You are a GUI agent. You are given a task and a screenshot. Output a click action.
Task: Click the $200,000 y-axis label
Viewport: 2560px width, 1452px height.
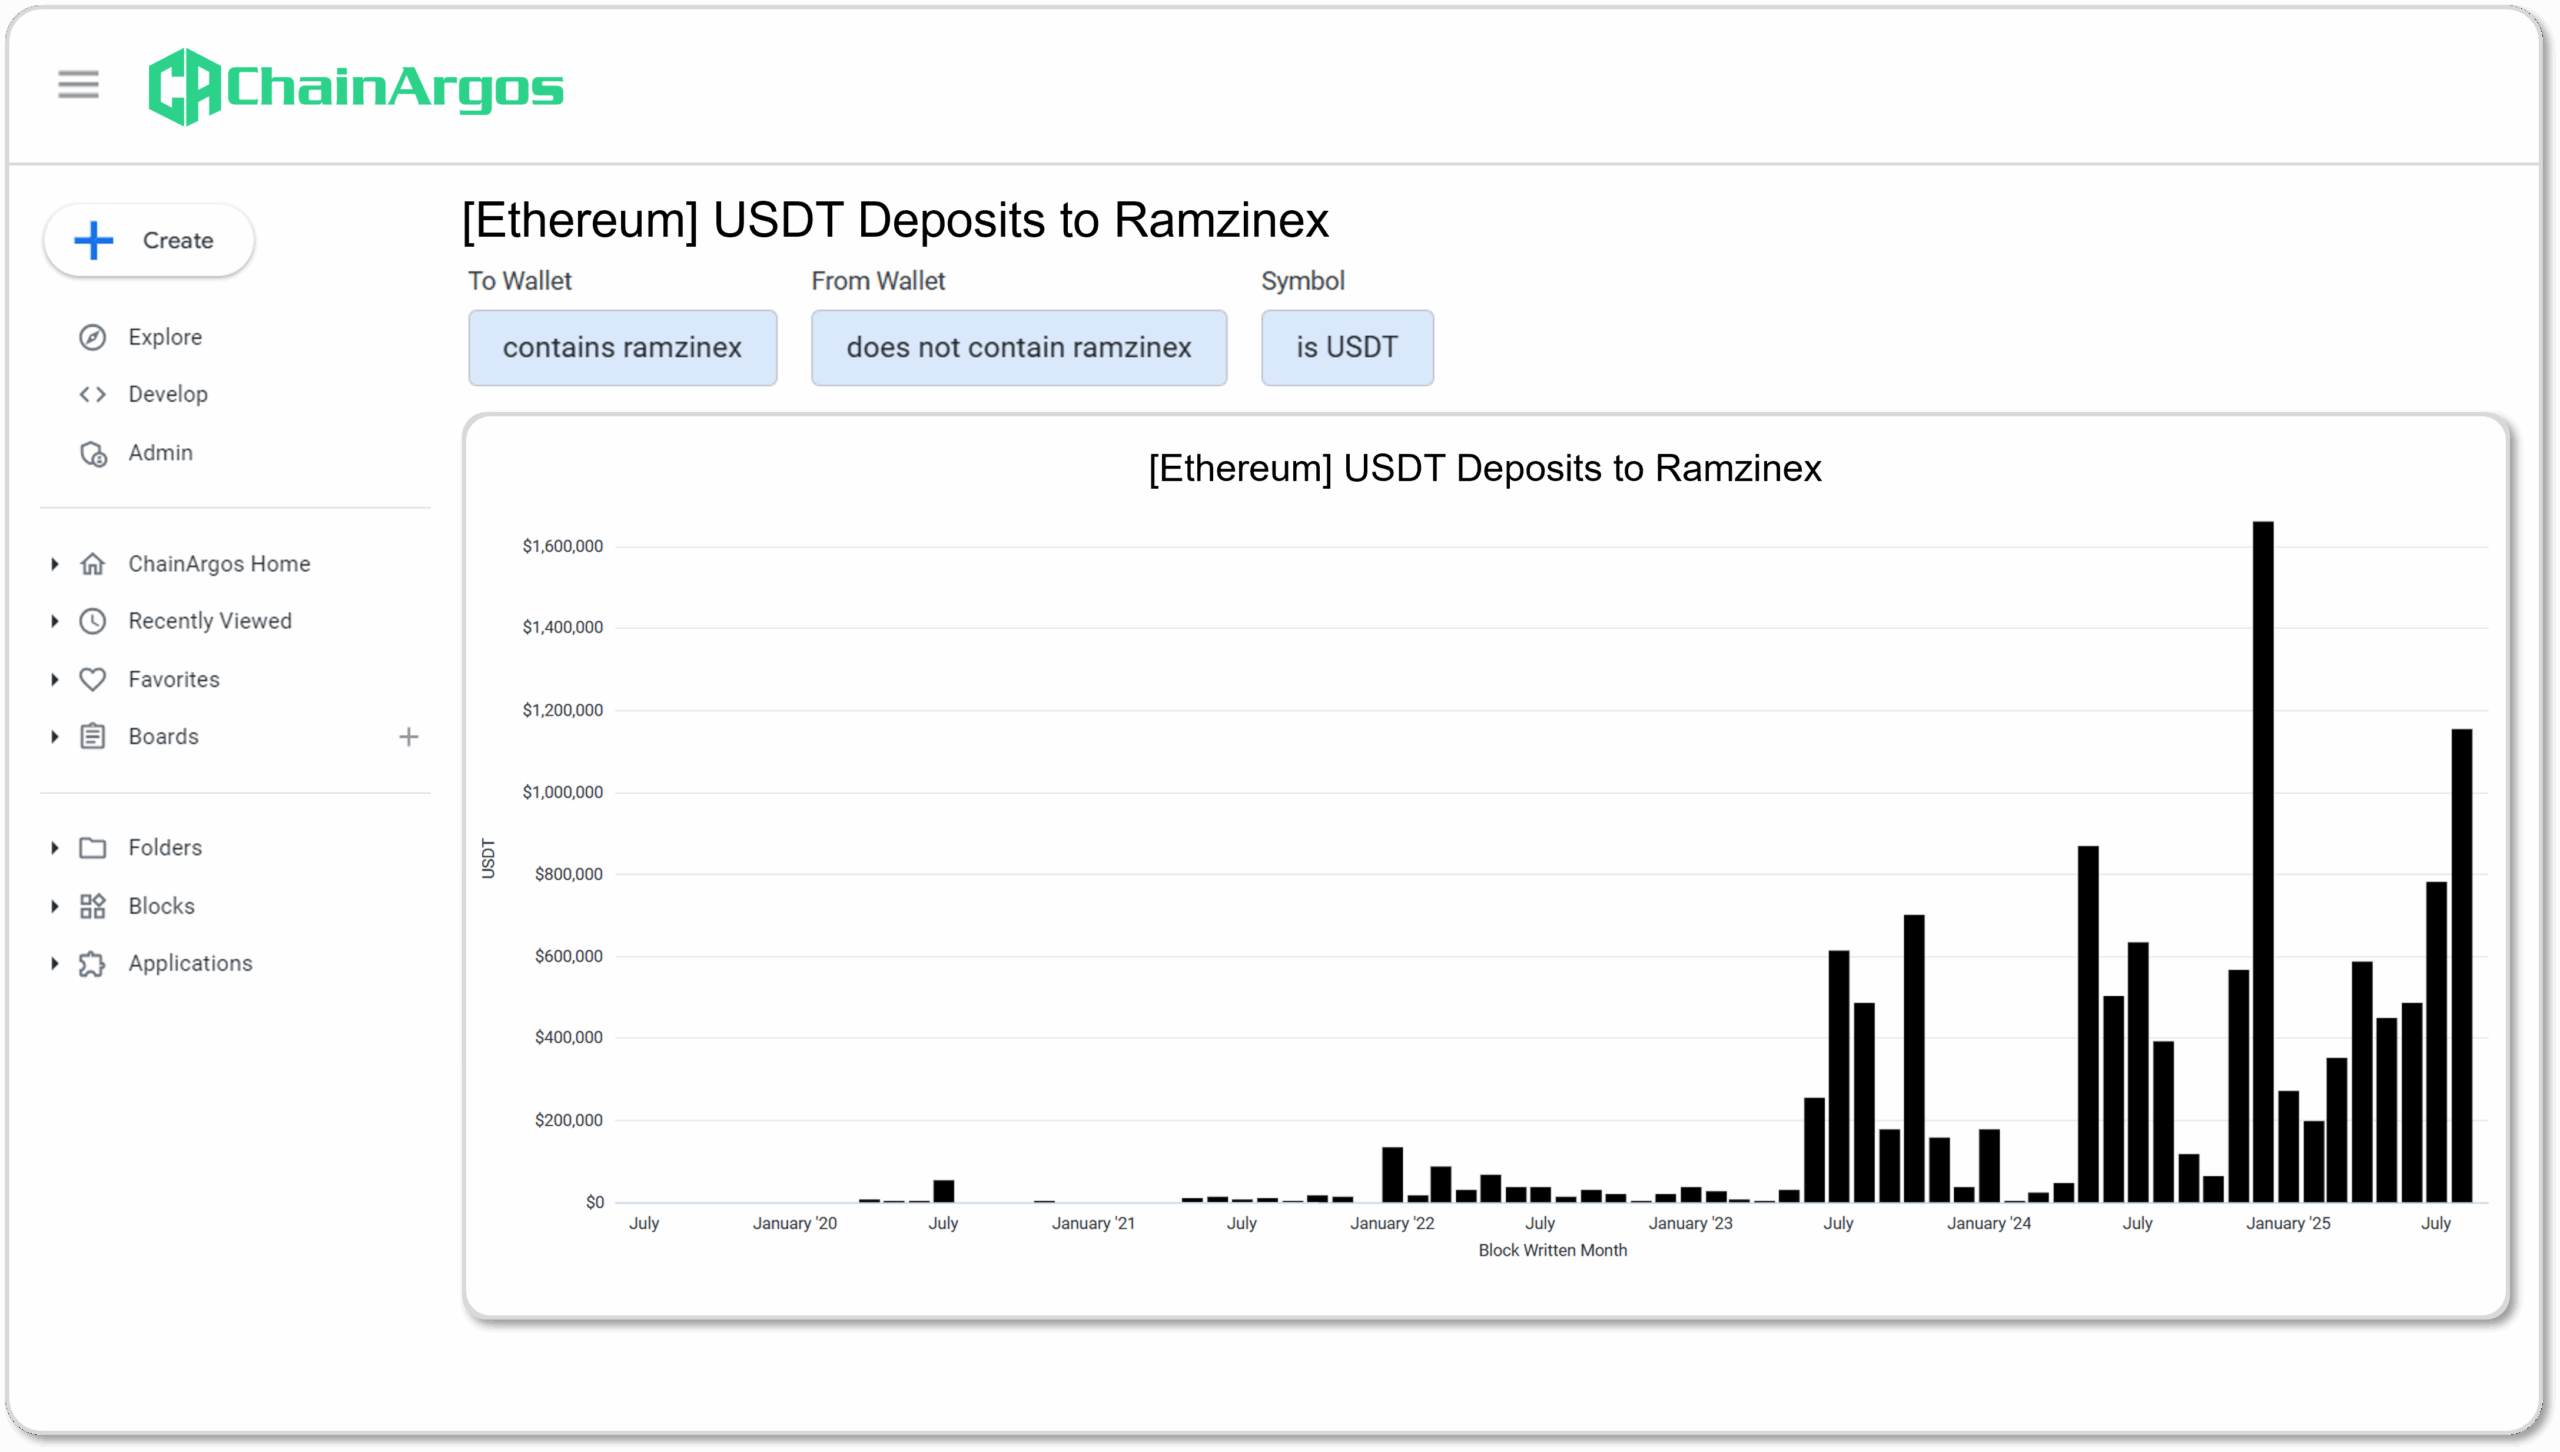pos(569,1121)
